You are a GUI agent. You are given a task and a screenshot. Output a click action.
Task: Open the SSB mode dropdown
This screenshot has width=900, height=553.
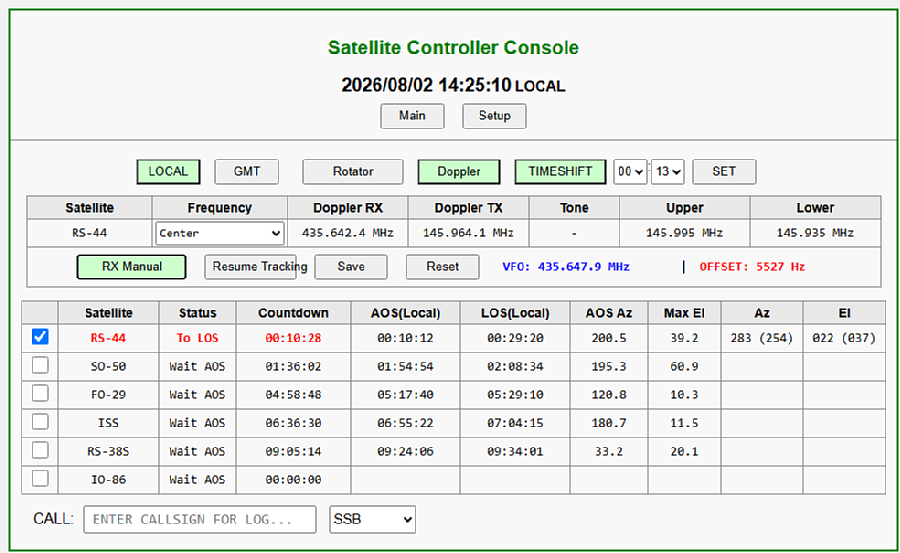(x=373, y=520)
